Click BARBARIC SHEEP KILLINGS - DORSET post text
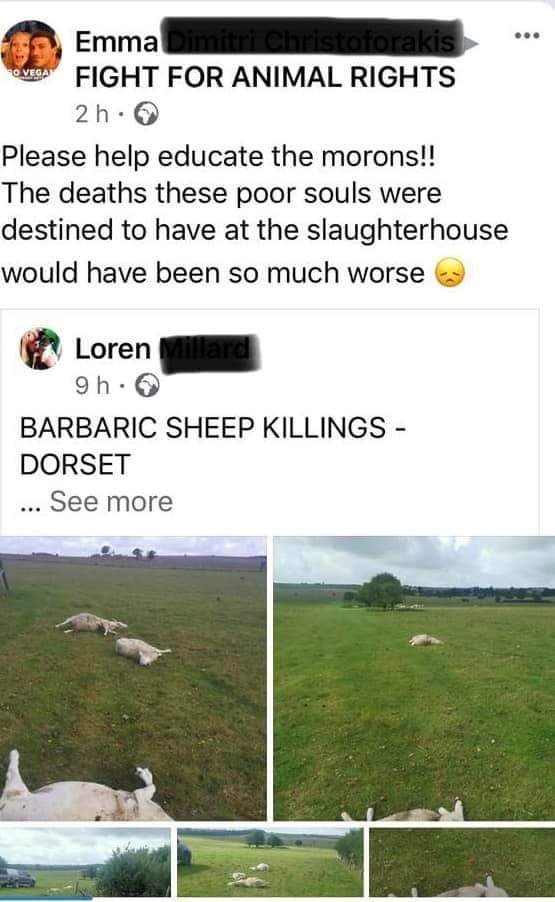 pyautogui.click(x=213, y=445)
